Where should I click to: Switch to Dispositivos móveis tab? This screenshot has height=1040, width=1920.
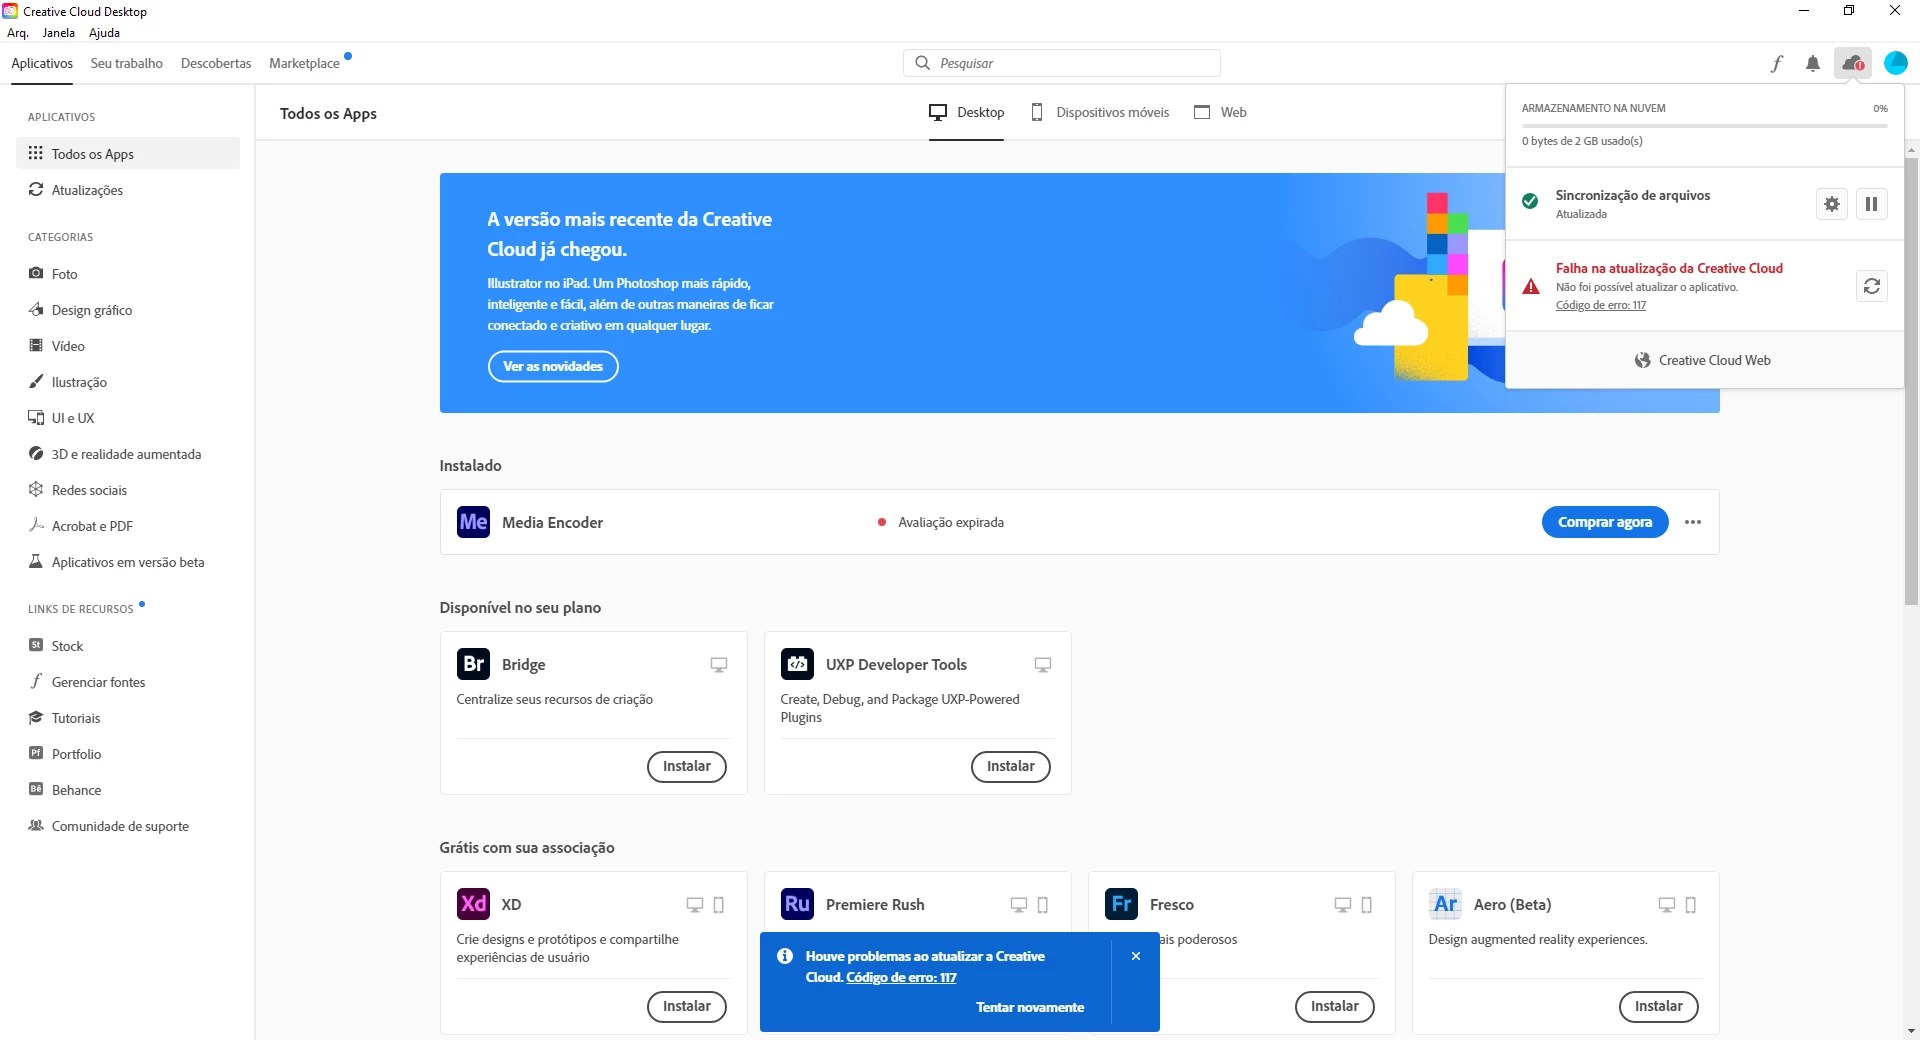[1100, 112]
